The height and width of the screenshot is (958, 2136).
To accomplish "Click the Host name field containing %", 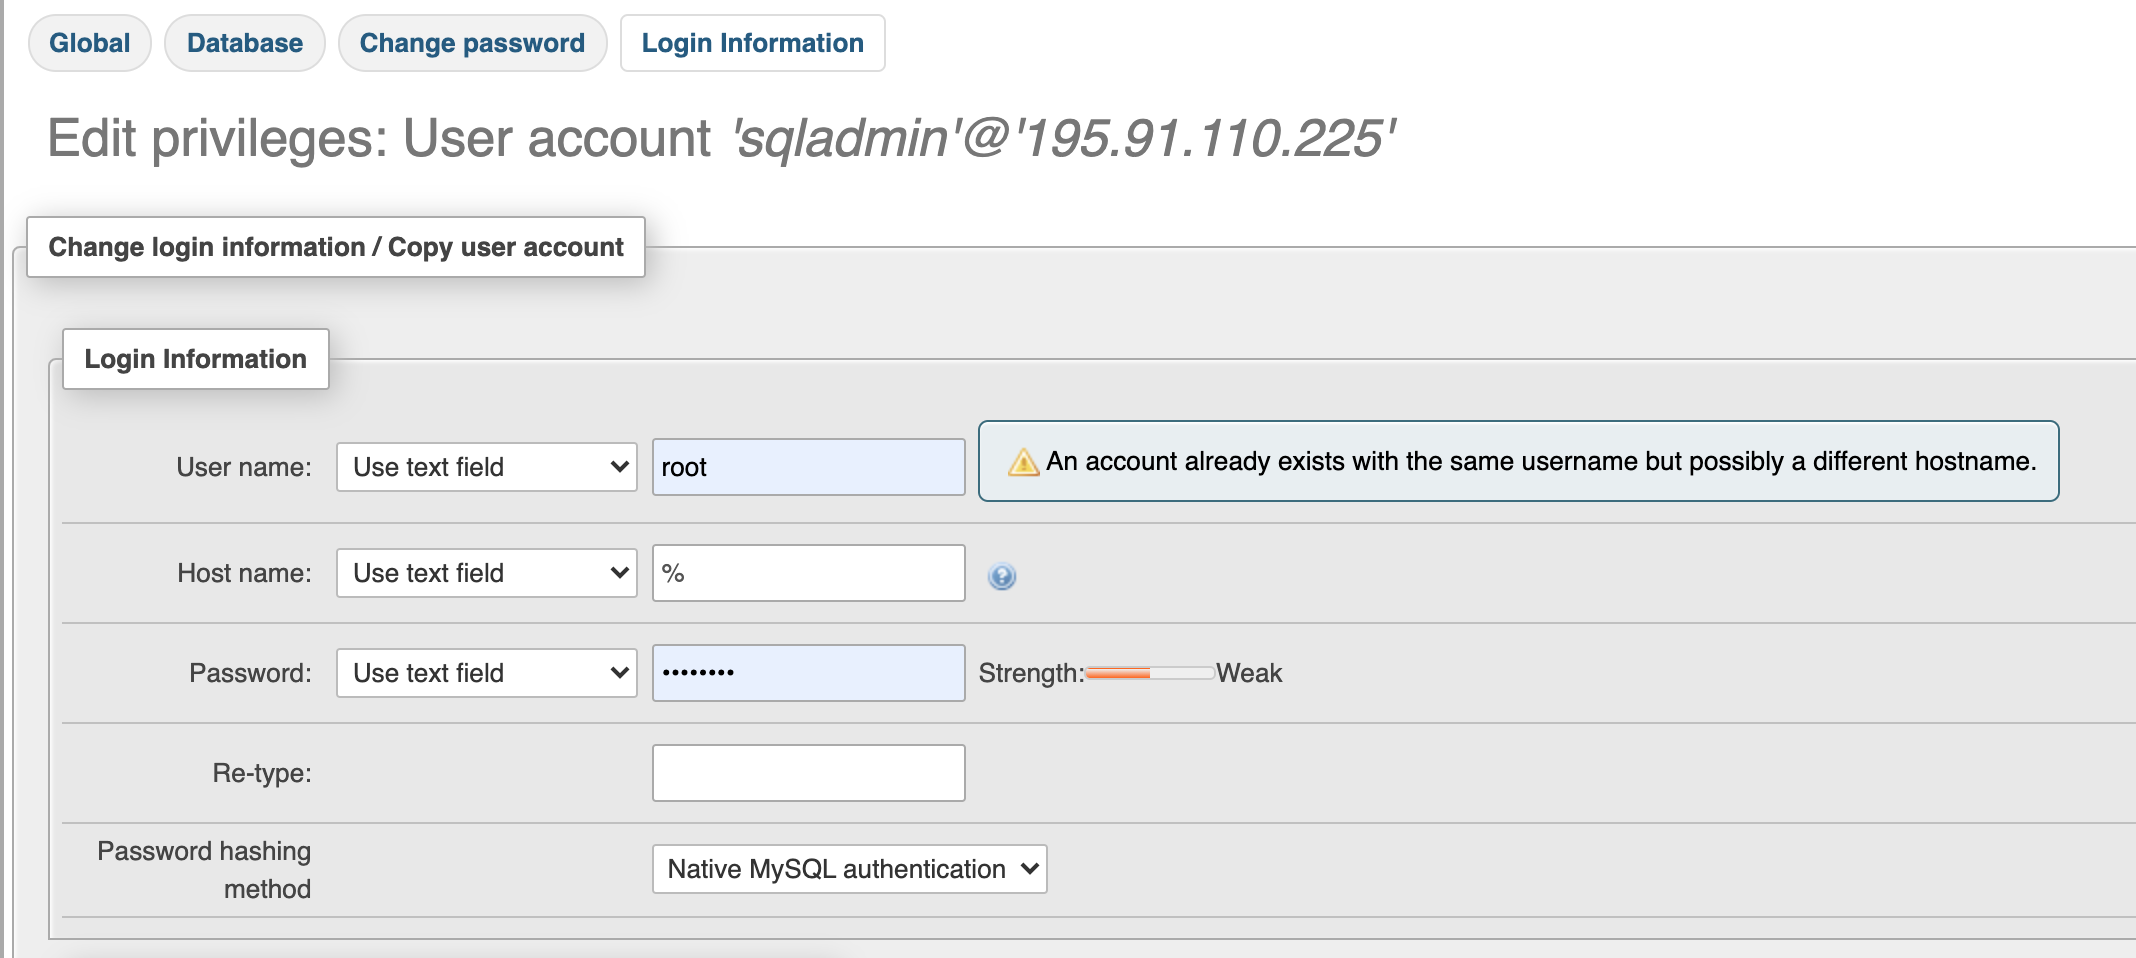I will tap(809, 573).
